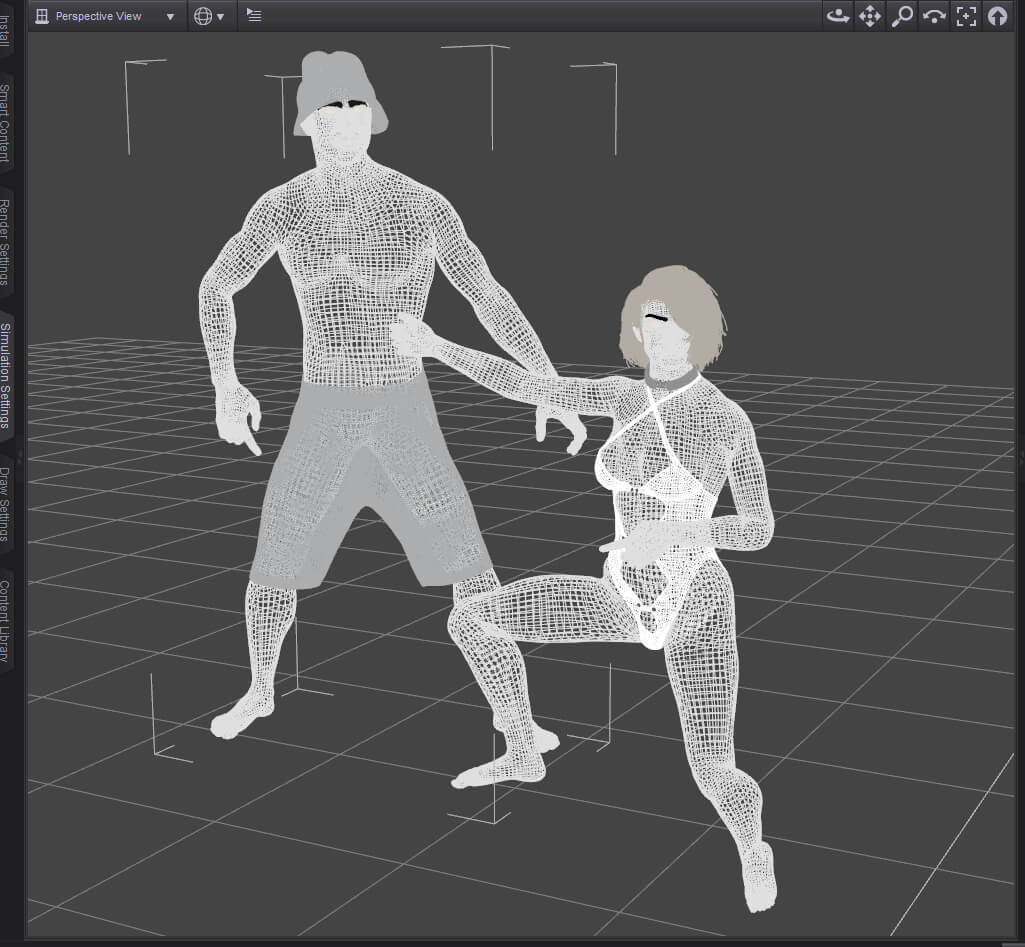The width and height of the screenshot is (1025, 947).
Task: Click the reset camera up-arrow icon
Action: tap(998, 16)
